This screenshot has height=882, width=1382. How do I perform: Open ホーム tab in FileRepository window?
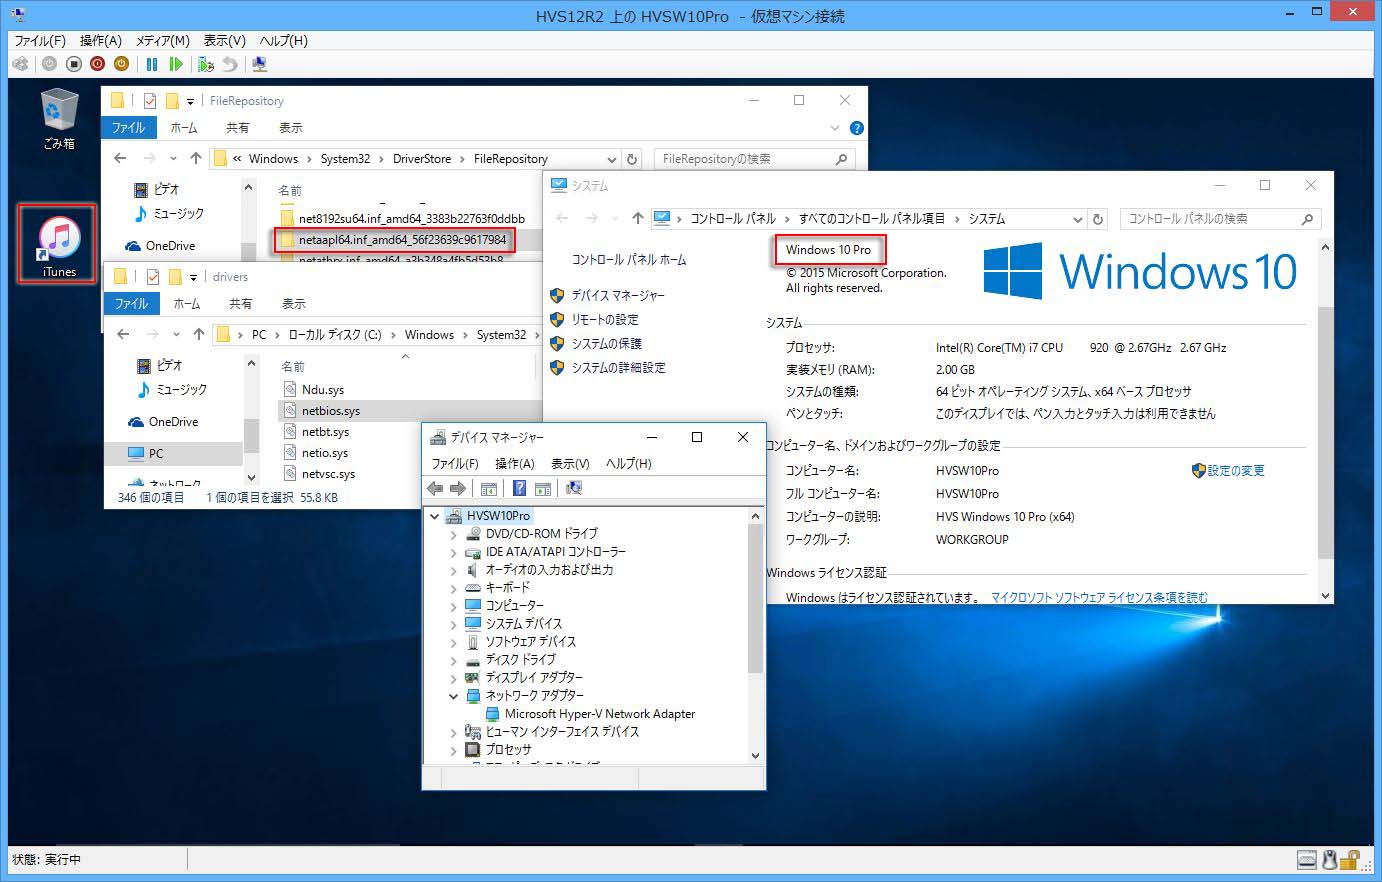coord(184,128)
